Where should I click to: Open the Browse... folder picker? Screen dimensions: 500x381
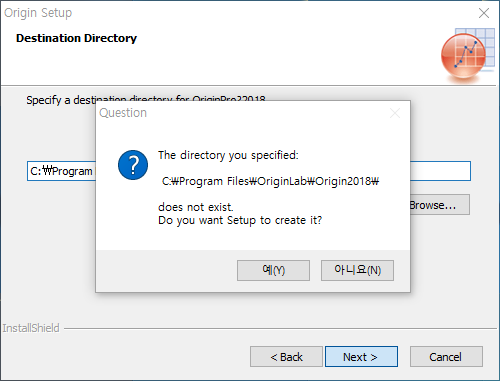click(x=439, y=205)
